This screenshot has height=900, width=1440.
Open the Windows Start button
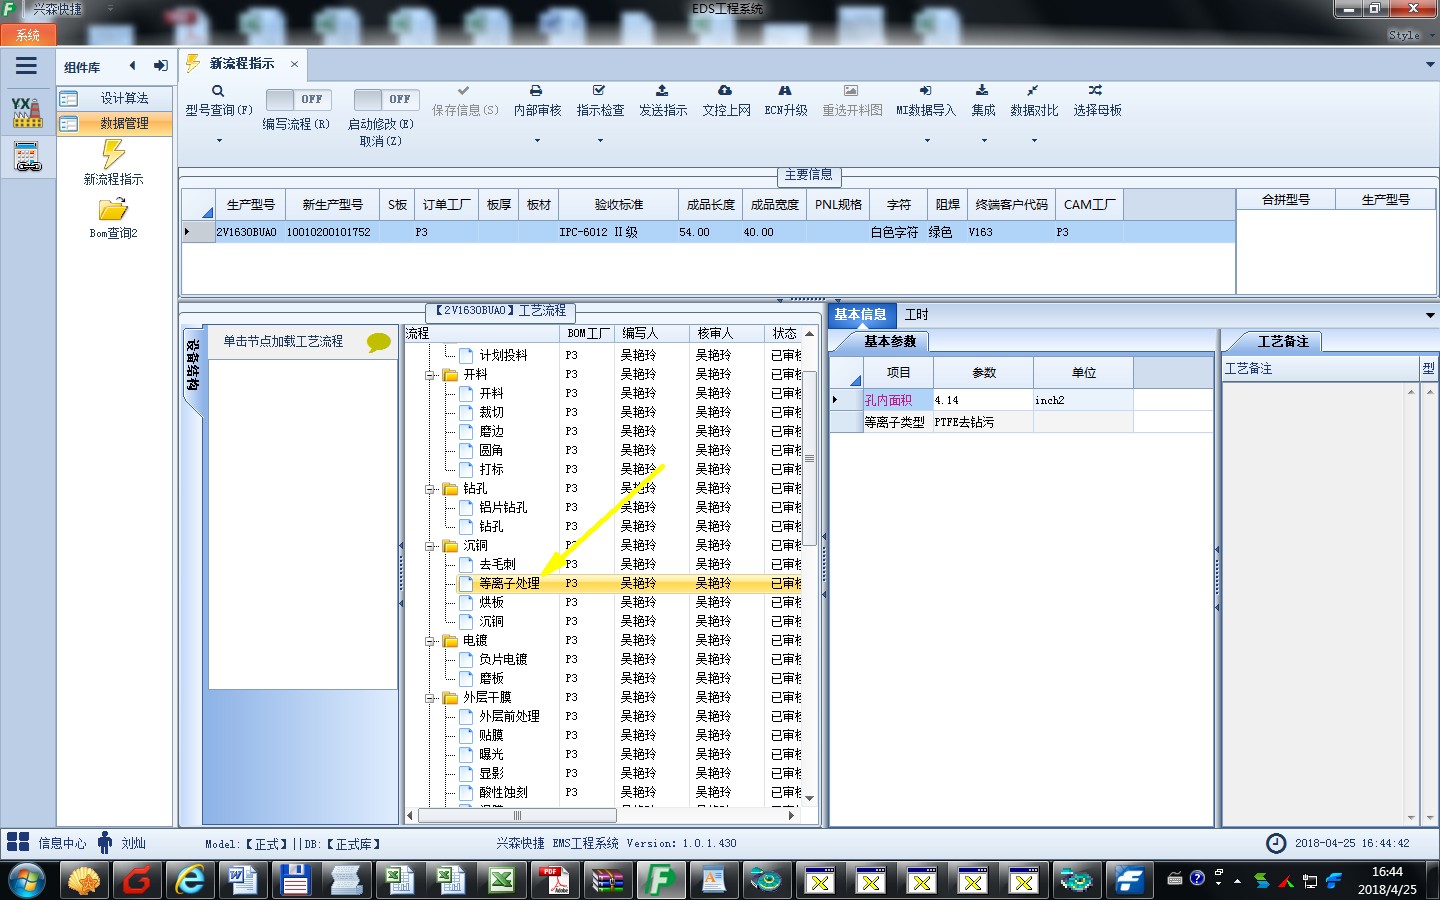point(27,881)
